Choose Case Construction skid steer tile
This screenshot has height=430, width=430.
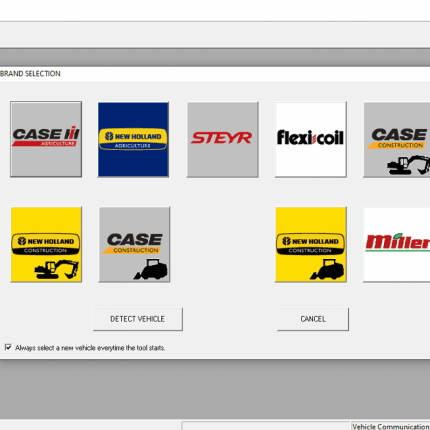(134, 244)
